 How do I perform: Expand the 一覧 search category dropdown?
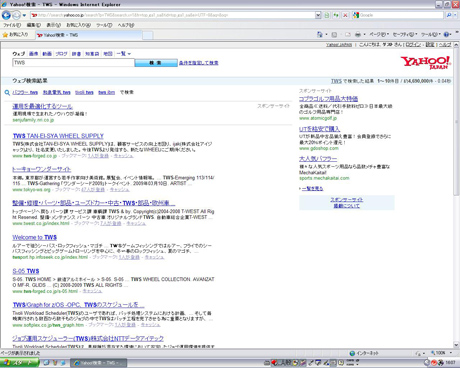pos(124,54)
